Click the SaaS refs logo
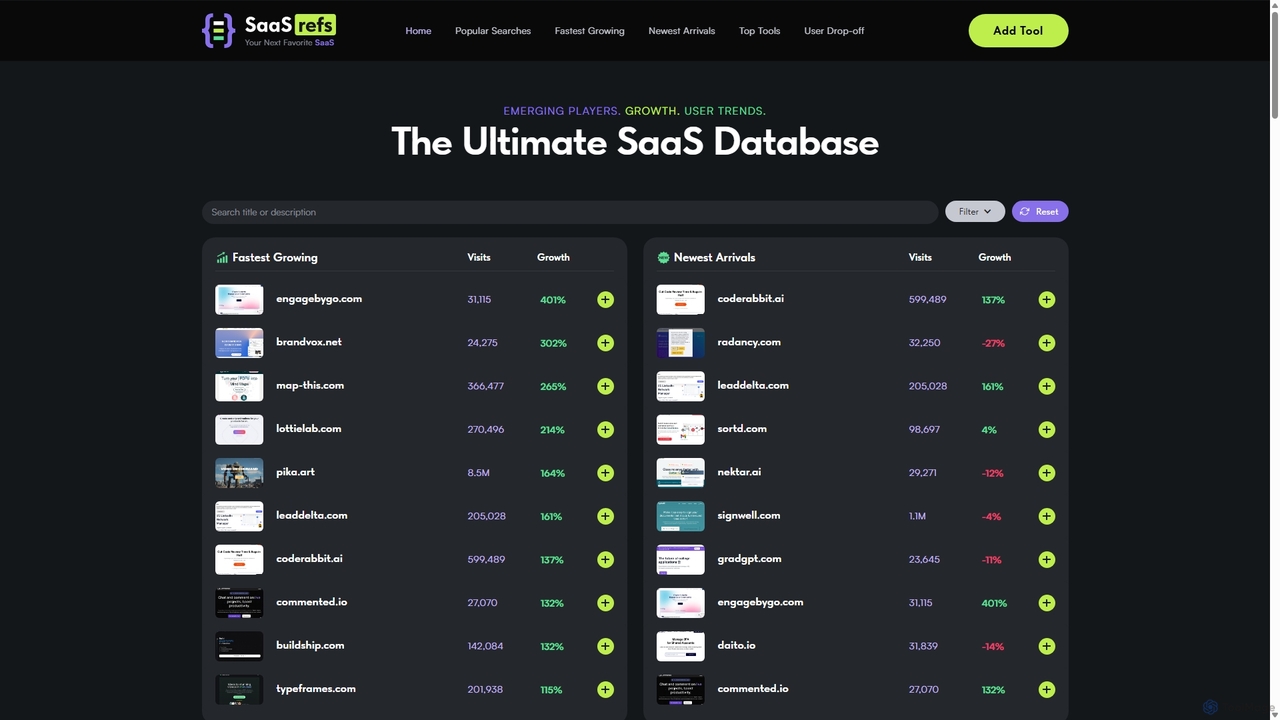Screen dimensions: 1280x720 [269, 30]
